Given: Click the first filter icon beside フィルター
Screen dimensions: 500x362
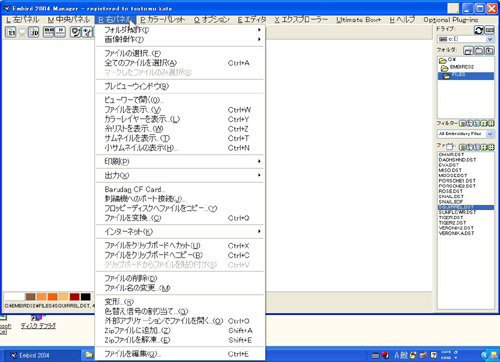Looking at the screenshot, I should coord(462,124).
